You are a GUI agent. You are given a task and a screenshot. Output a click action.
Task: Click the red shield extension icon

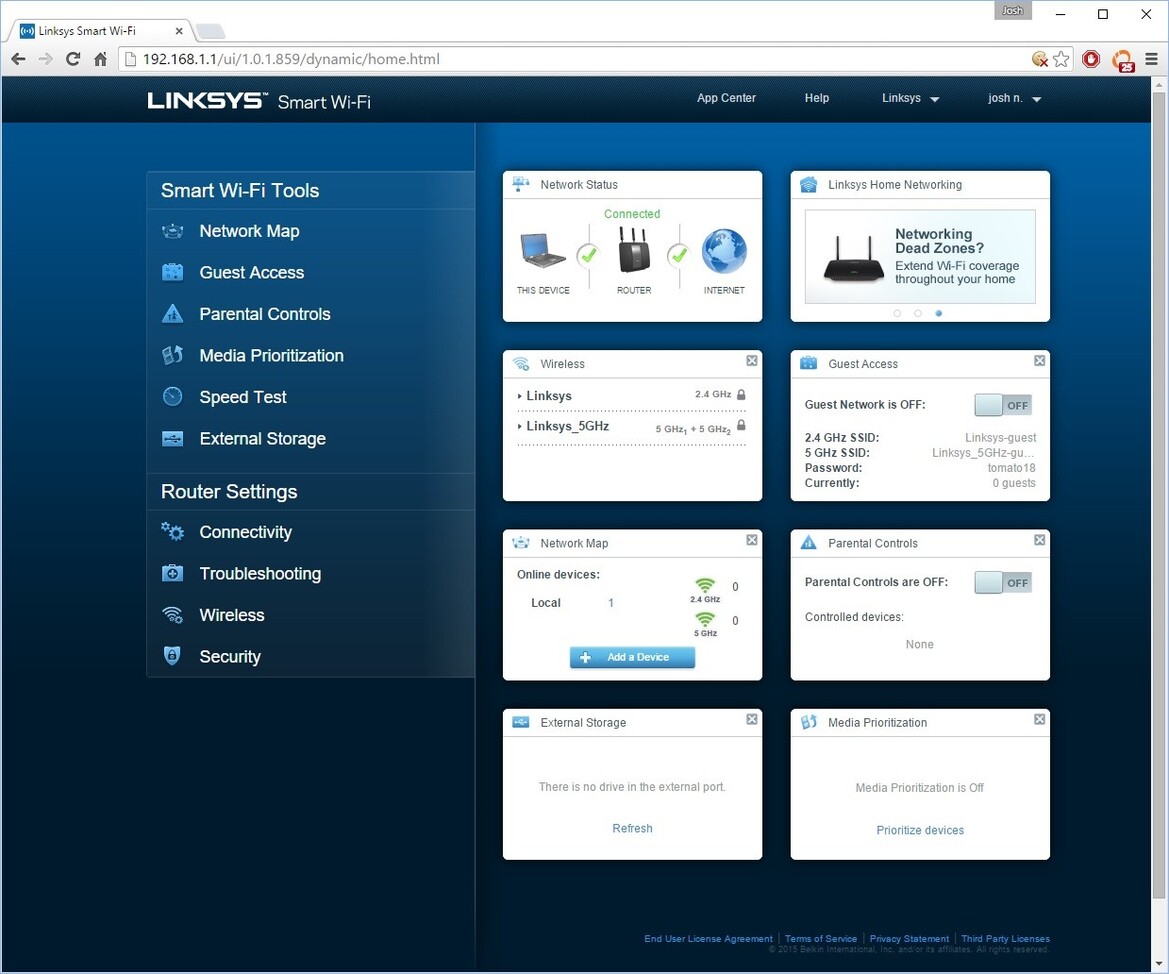click(1091, 59)
